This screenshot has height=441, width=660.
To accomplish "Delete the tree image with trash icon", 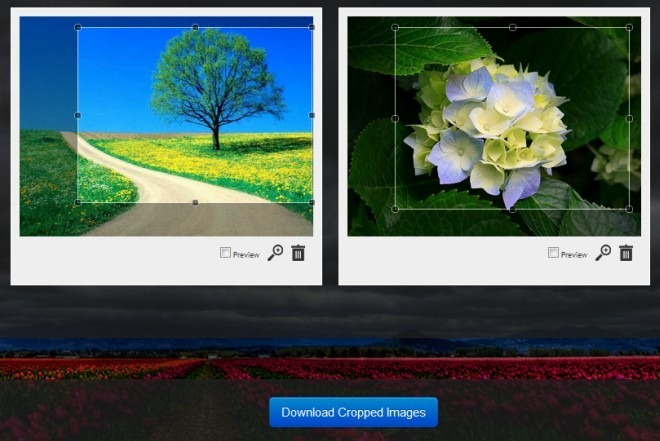I will [298, 252].
